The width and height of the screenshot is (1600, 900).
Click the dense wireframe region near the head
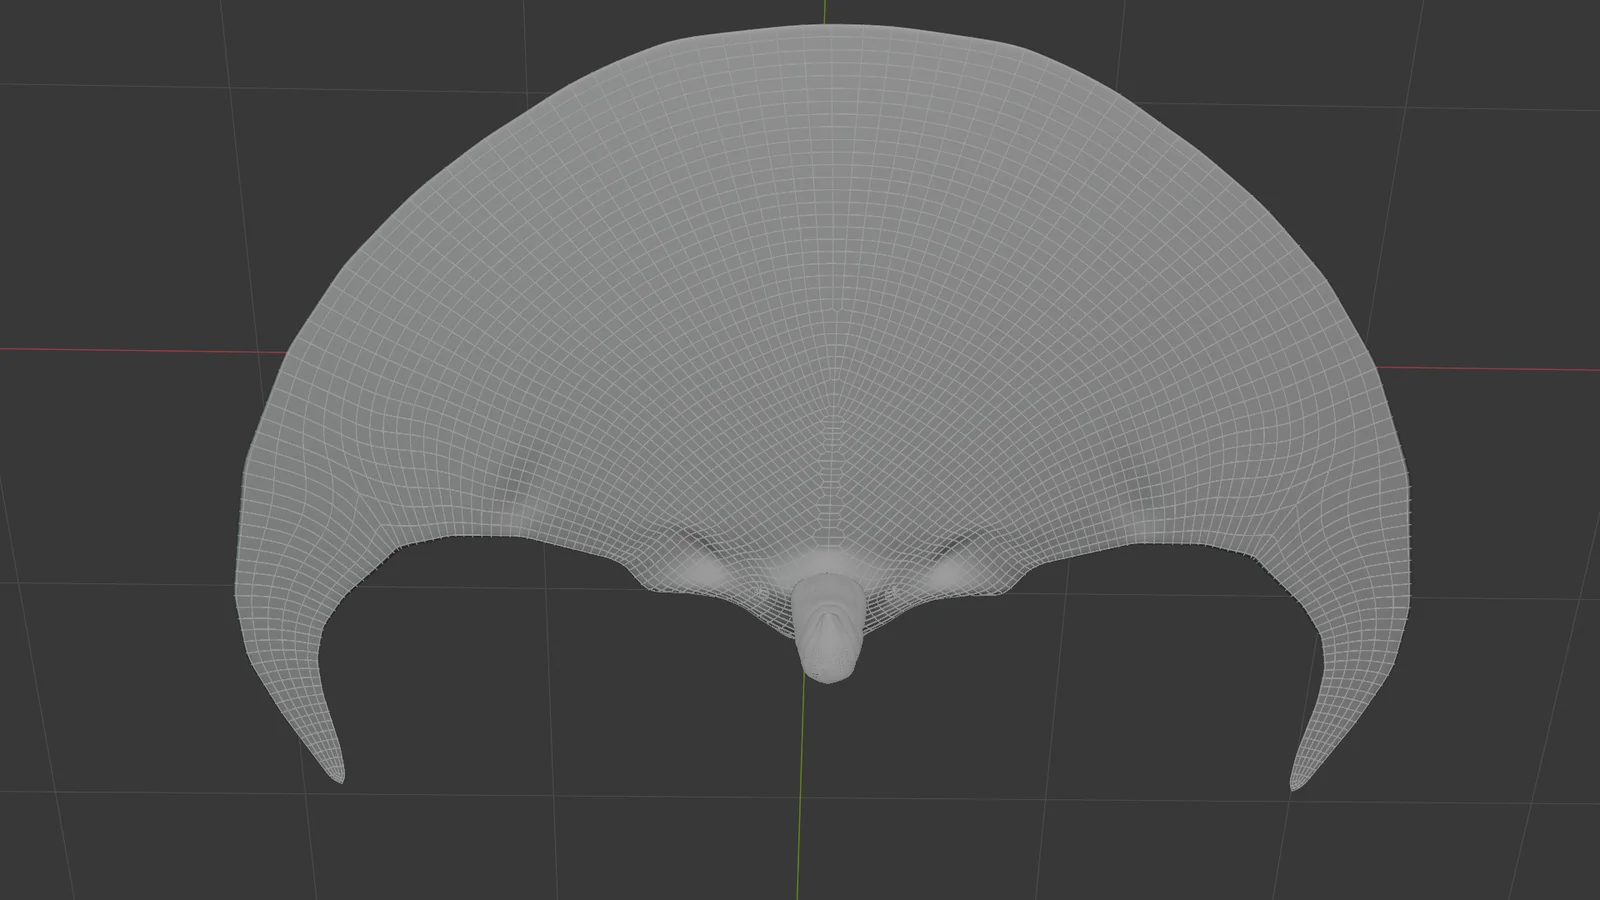pos(830,530)
